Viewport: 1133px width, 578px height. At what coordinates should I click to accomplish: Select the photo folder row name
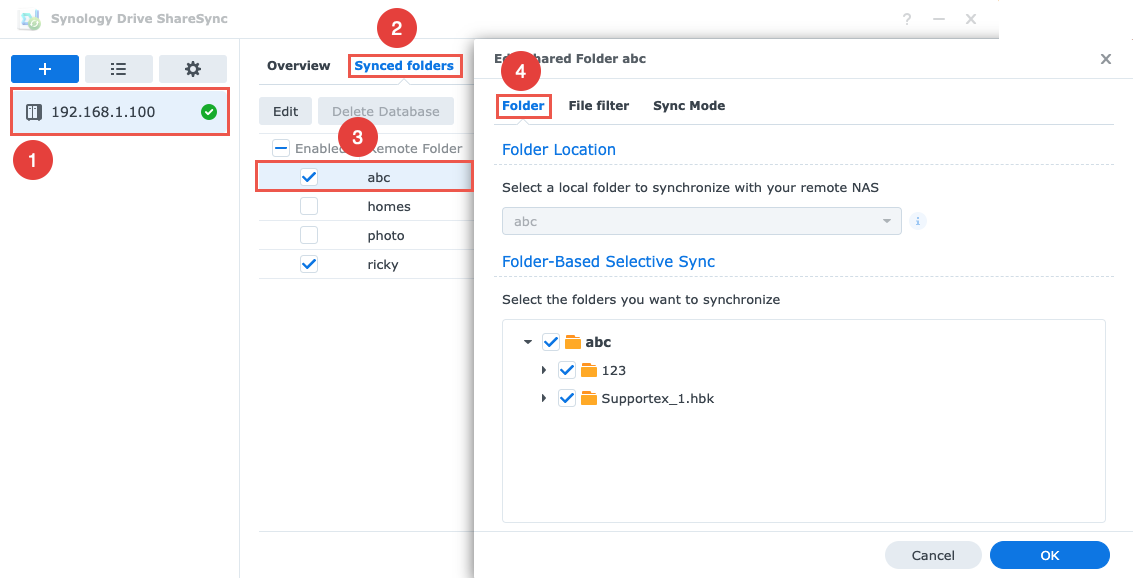point(386,235)
